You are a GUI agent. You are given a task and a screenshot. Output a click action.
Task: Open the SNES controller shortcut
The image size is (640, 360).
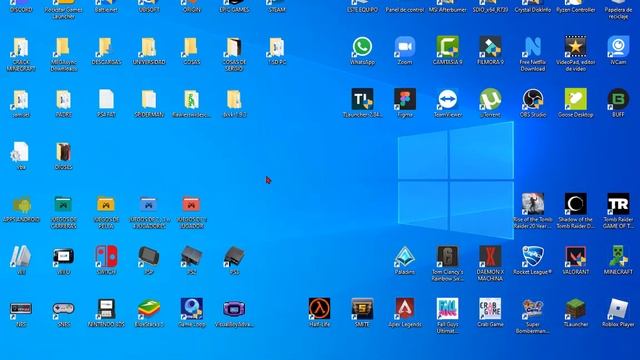point(63,309)
